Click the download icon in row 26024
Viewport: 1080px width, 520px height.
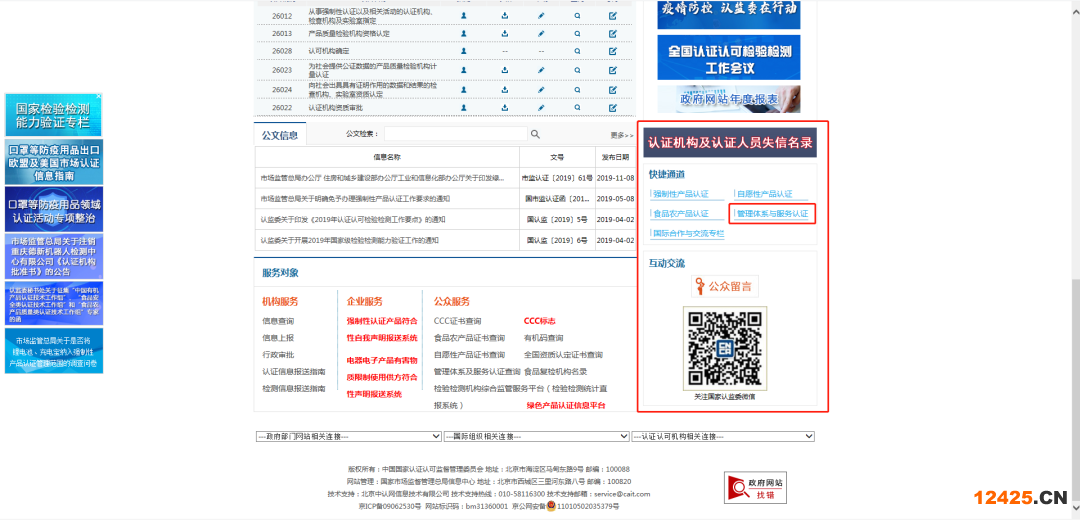pyautogui.click(x=504, y=89)
